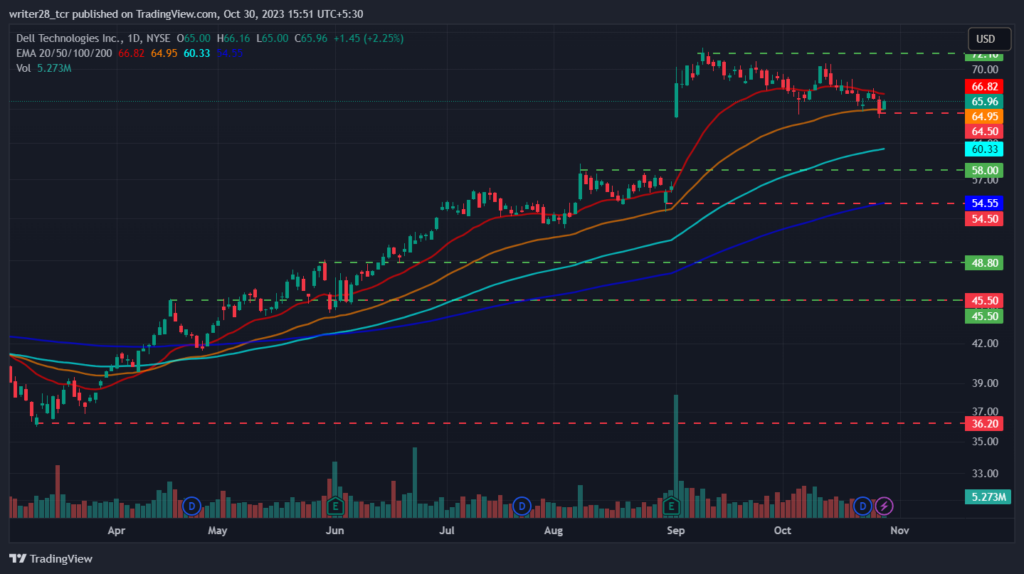
Task: Click the red 36.20 support level label
Action: point(984,424)
